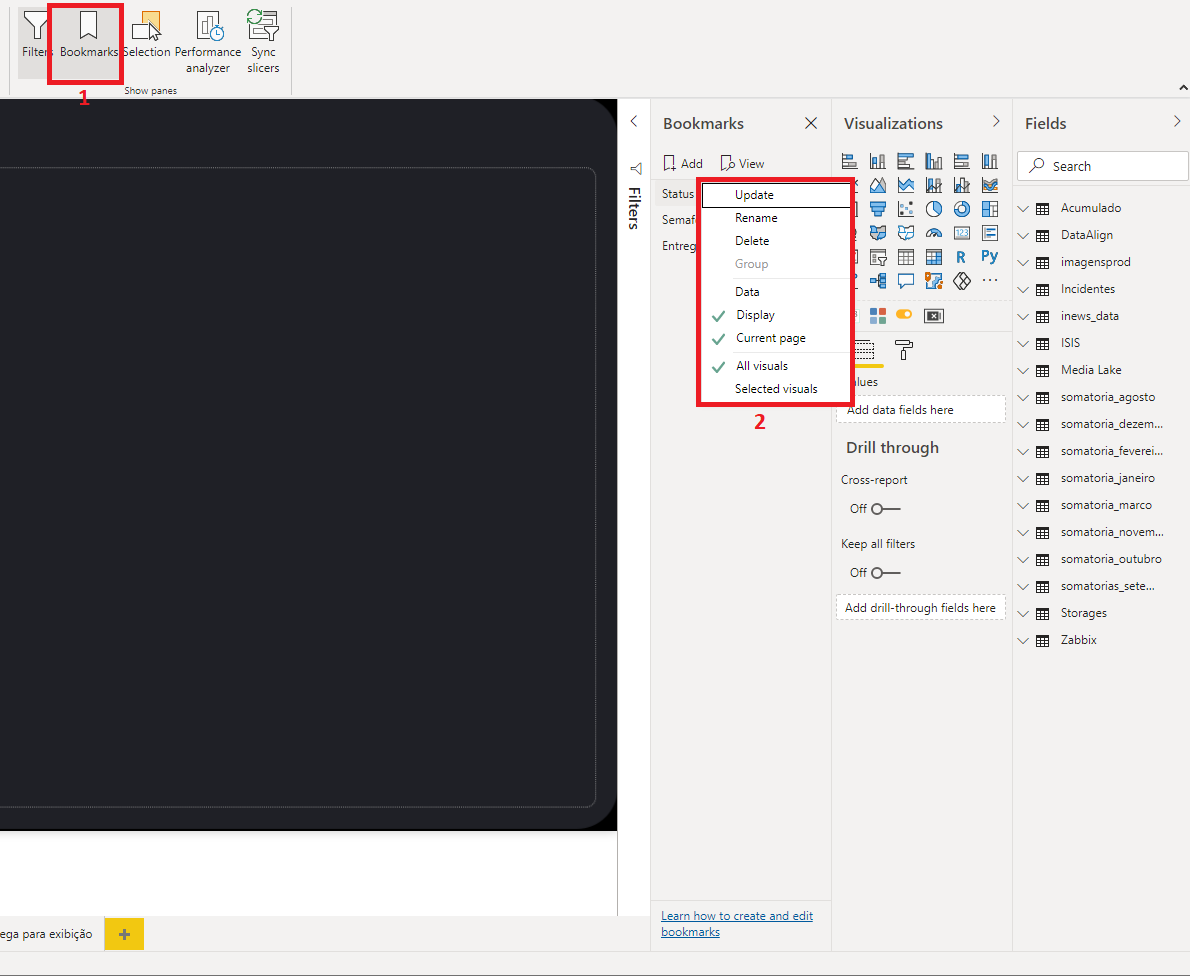Expand the Media Lake table
This screenshot has height=976, width=1190.
tap(1023, 370)
